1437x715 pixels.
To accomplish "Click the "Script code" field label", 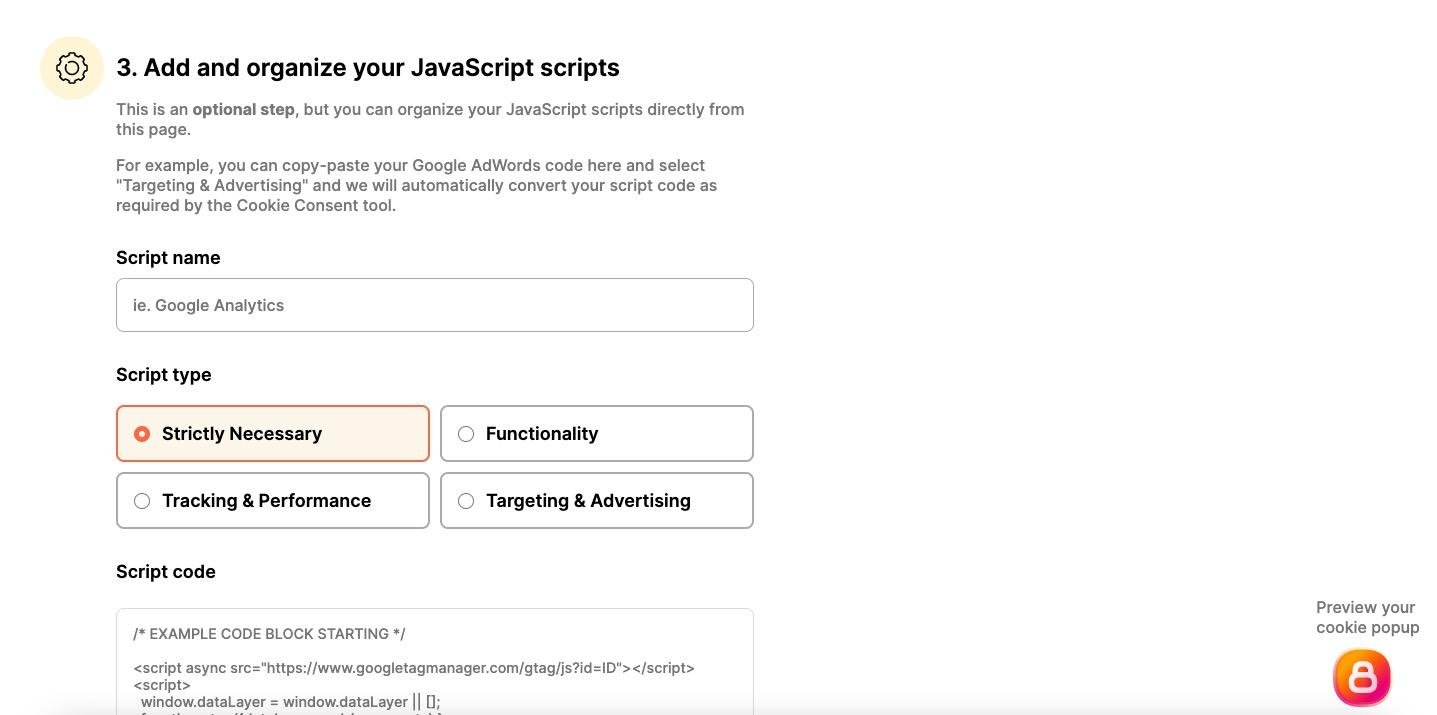I will coord(166,572).
